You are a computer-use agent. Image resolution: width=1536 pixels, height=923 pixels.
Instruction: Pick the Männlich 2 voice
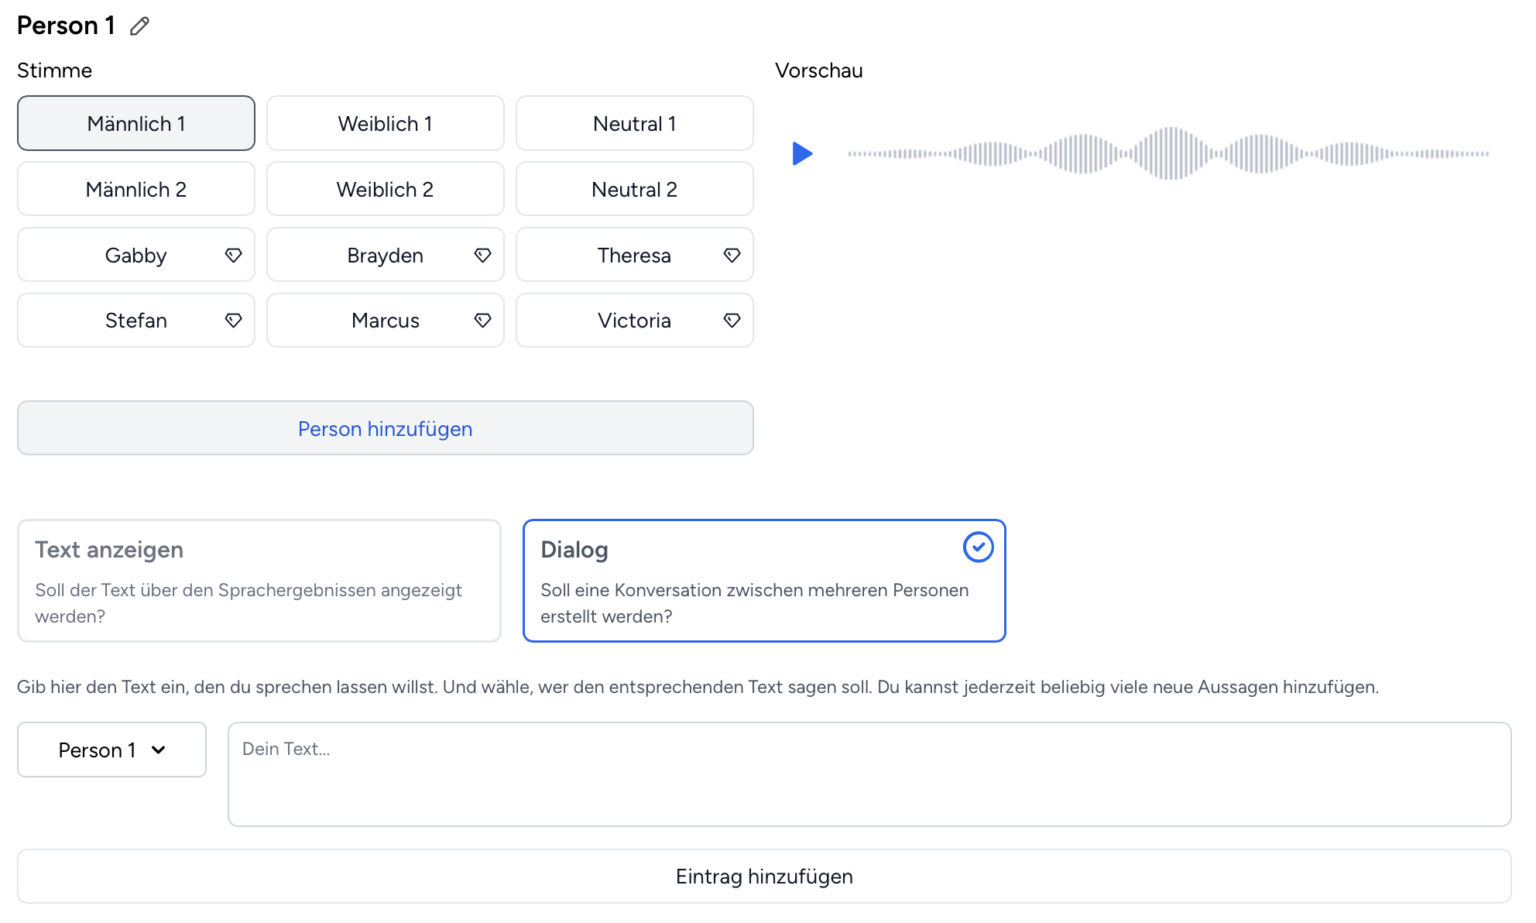(136, 189)
